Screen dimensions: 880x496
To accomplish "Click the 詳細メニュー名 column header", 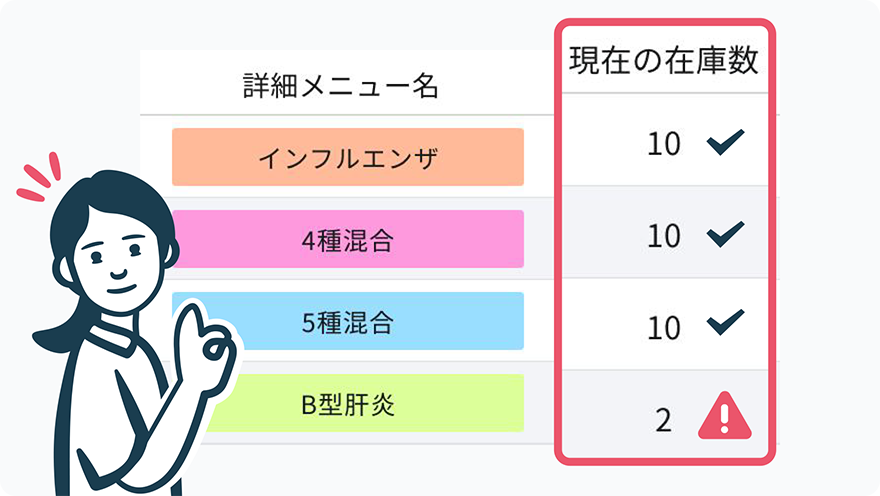I will pos(341,86).
